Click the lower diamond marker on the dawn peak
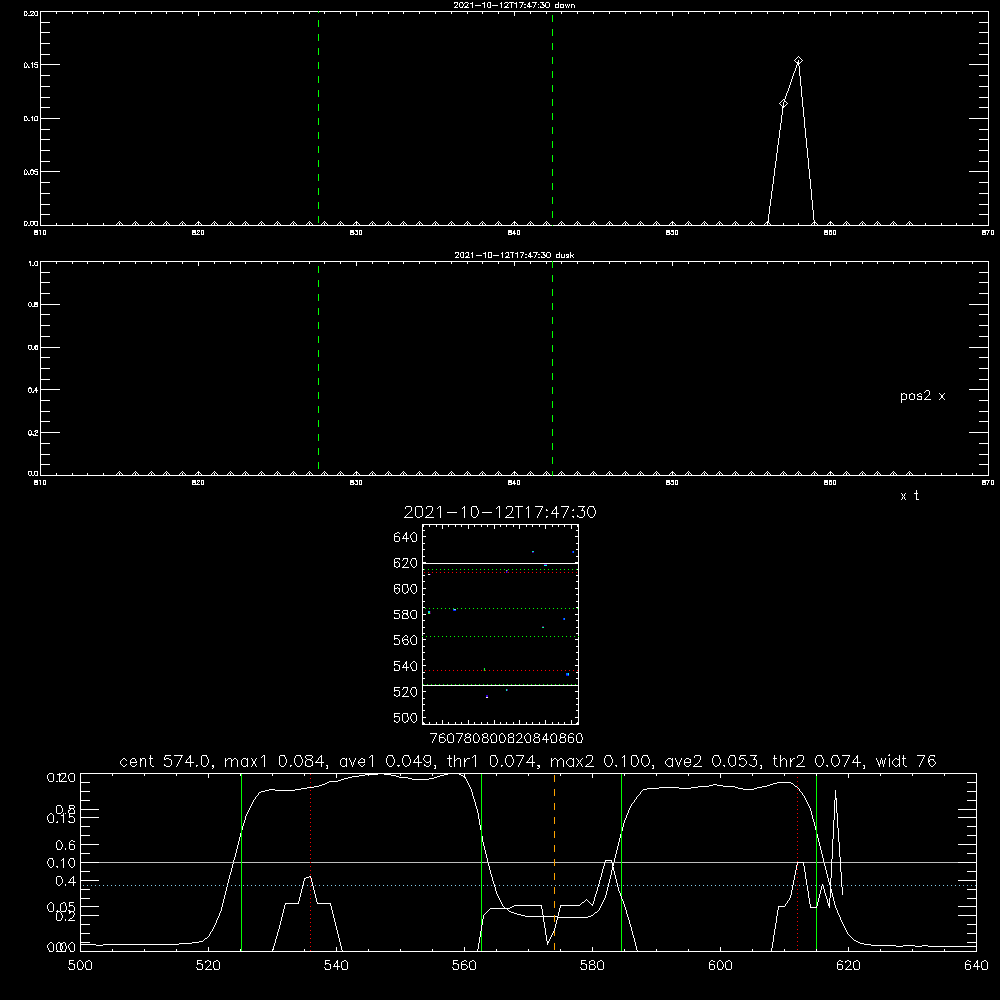This screenshot has width=1000, height=1000. (x=783, y=103)
